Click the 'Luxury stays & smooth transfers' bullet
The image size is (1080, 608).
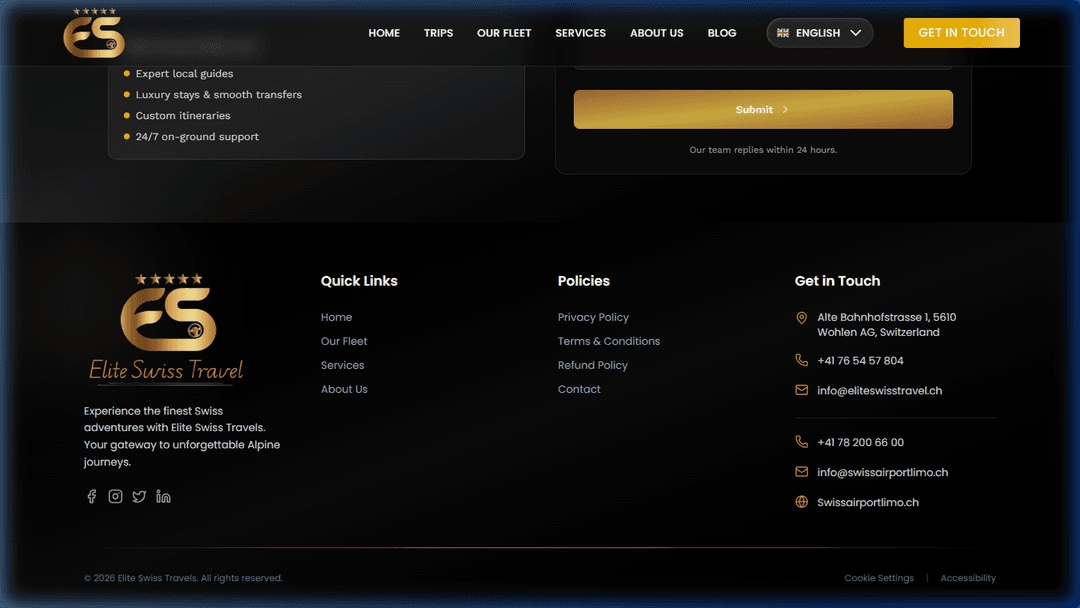(x=218, y=95)
